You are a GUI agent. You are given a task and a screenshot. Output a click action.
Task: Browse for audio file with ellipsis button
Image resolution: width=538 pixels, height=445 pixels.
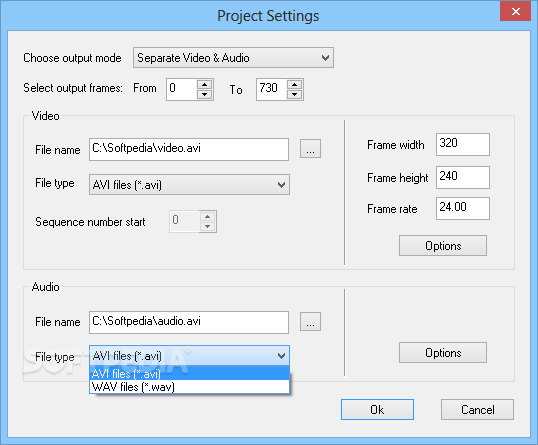(x=310, y=321)
